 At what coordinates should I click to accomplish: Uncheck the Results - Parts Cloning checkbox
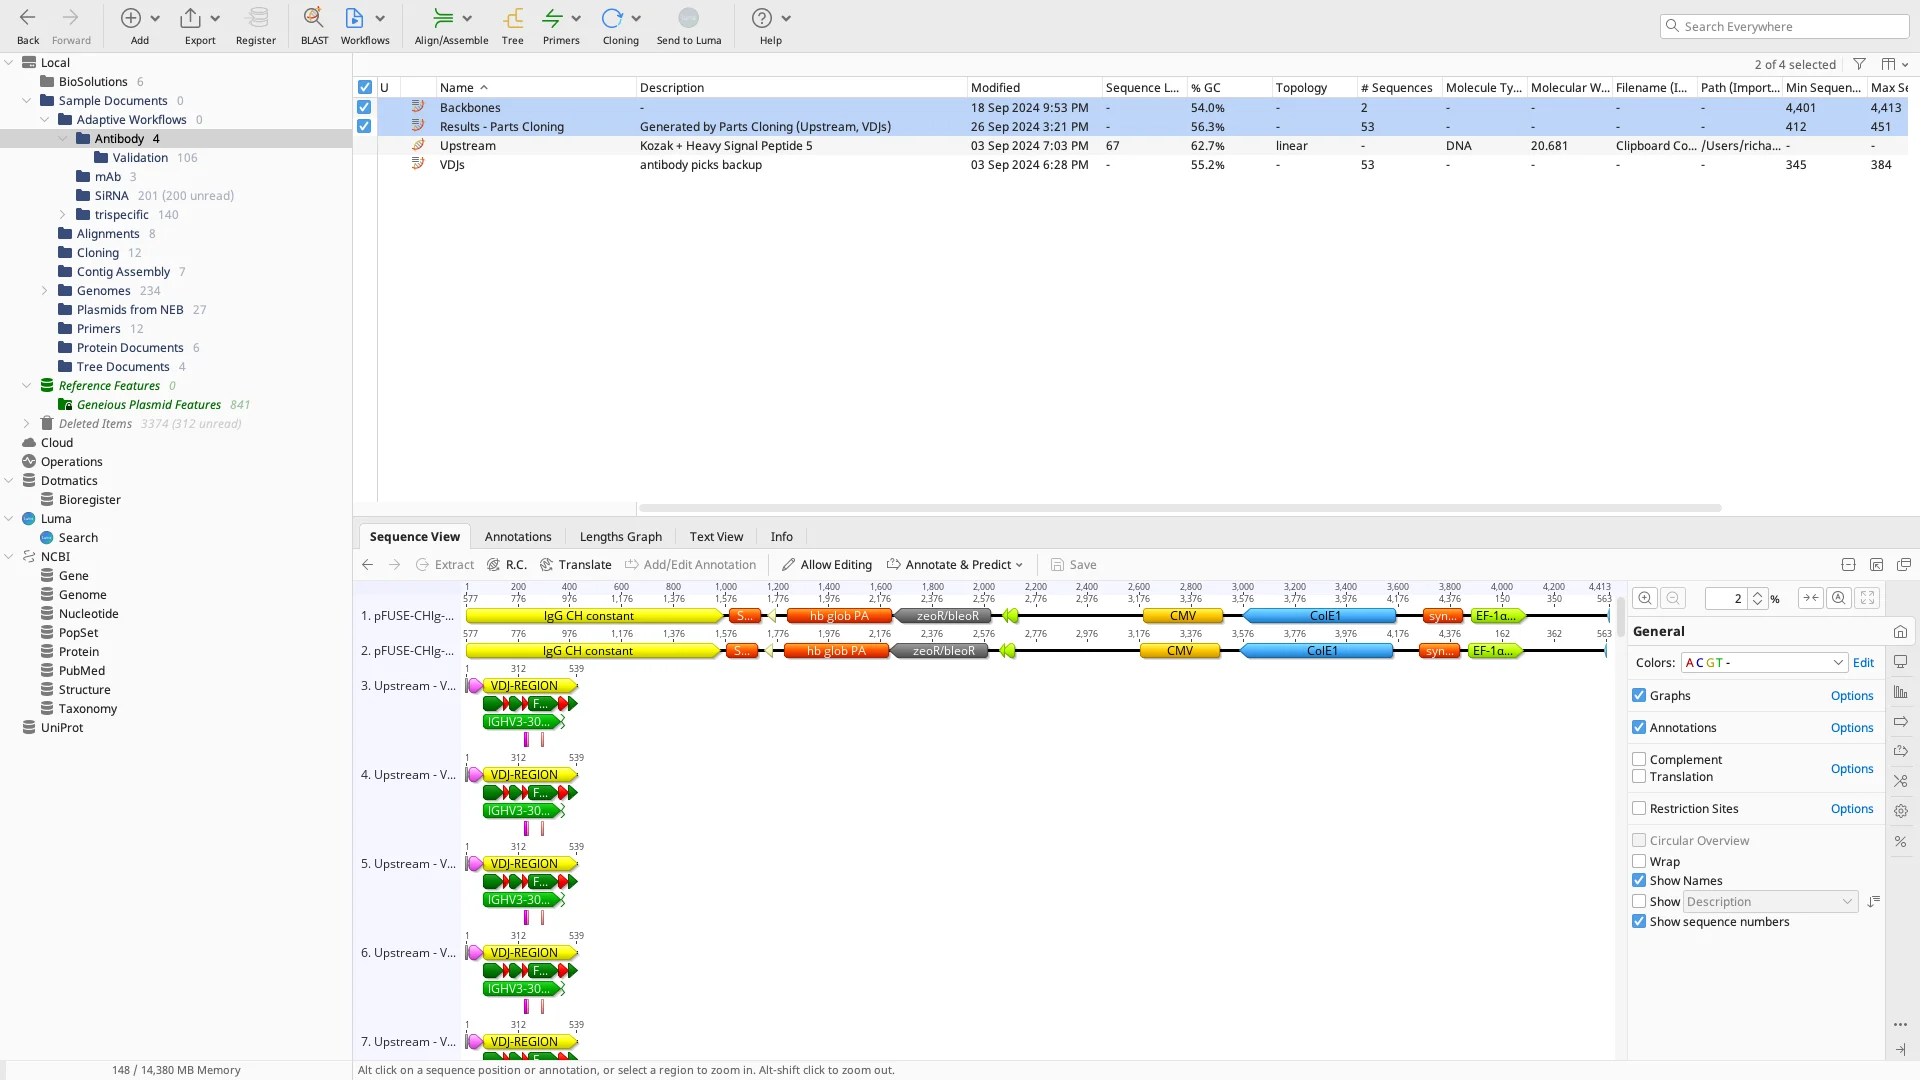[x=364, y=126]
